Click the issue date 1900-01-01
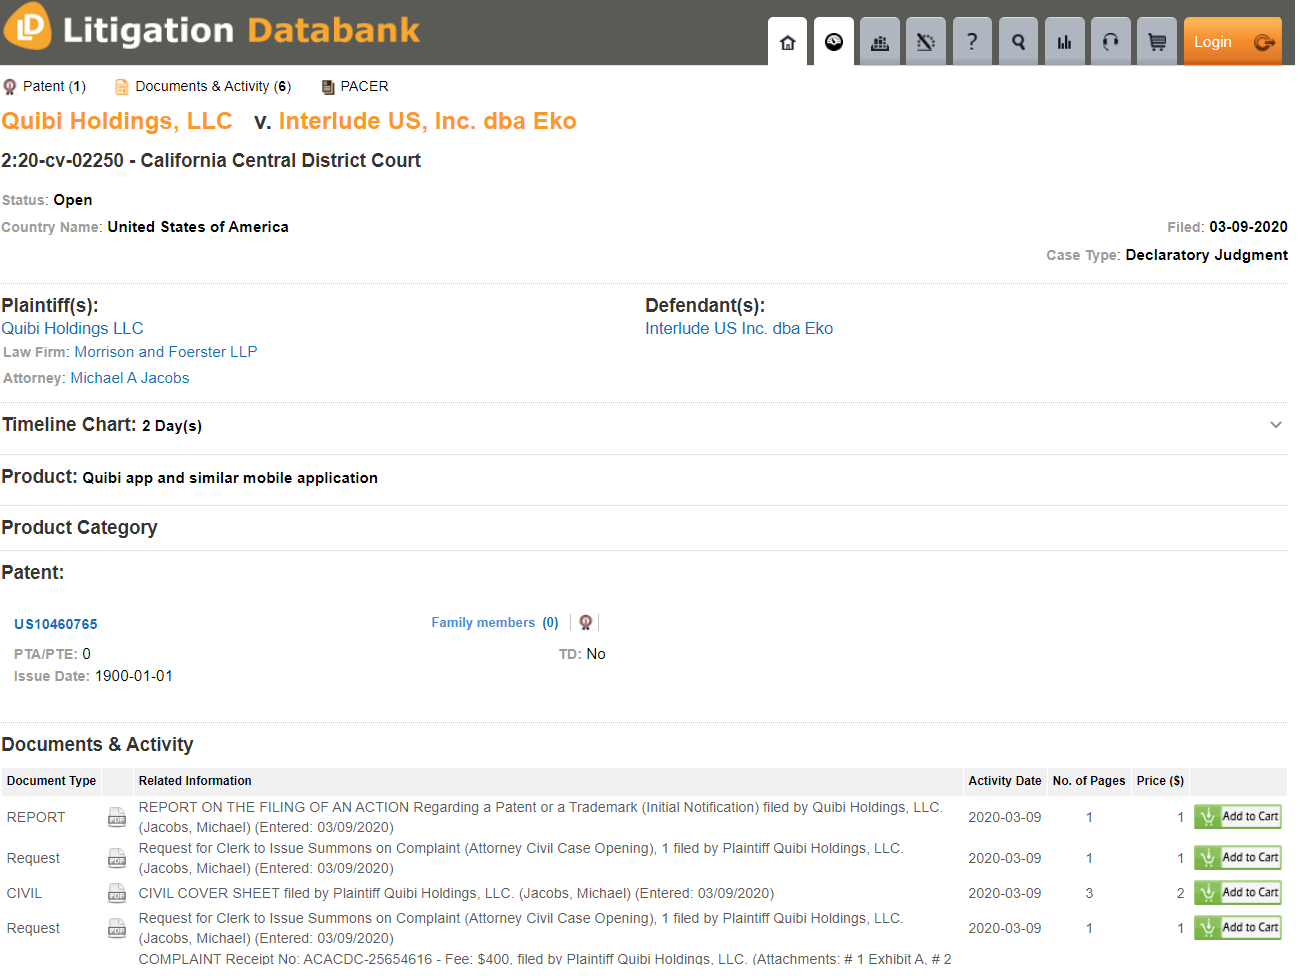The width and height of the screenshot is (1300, 976). (x=133, y=676)
